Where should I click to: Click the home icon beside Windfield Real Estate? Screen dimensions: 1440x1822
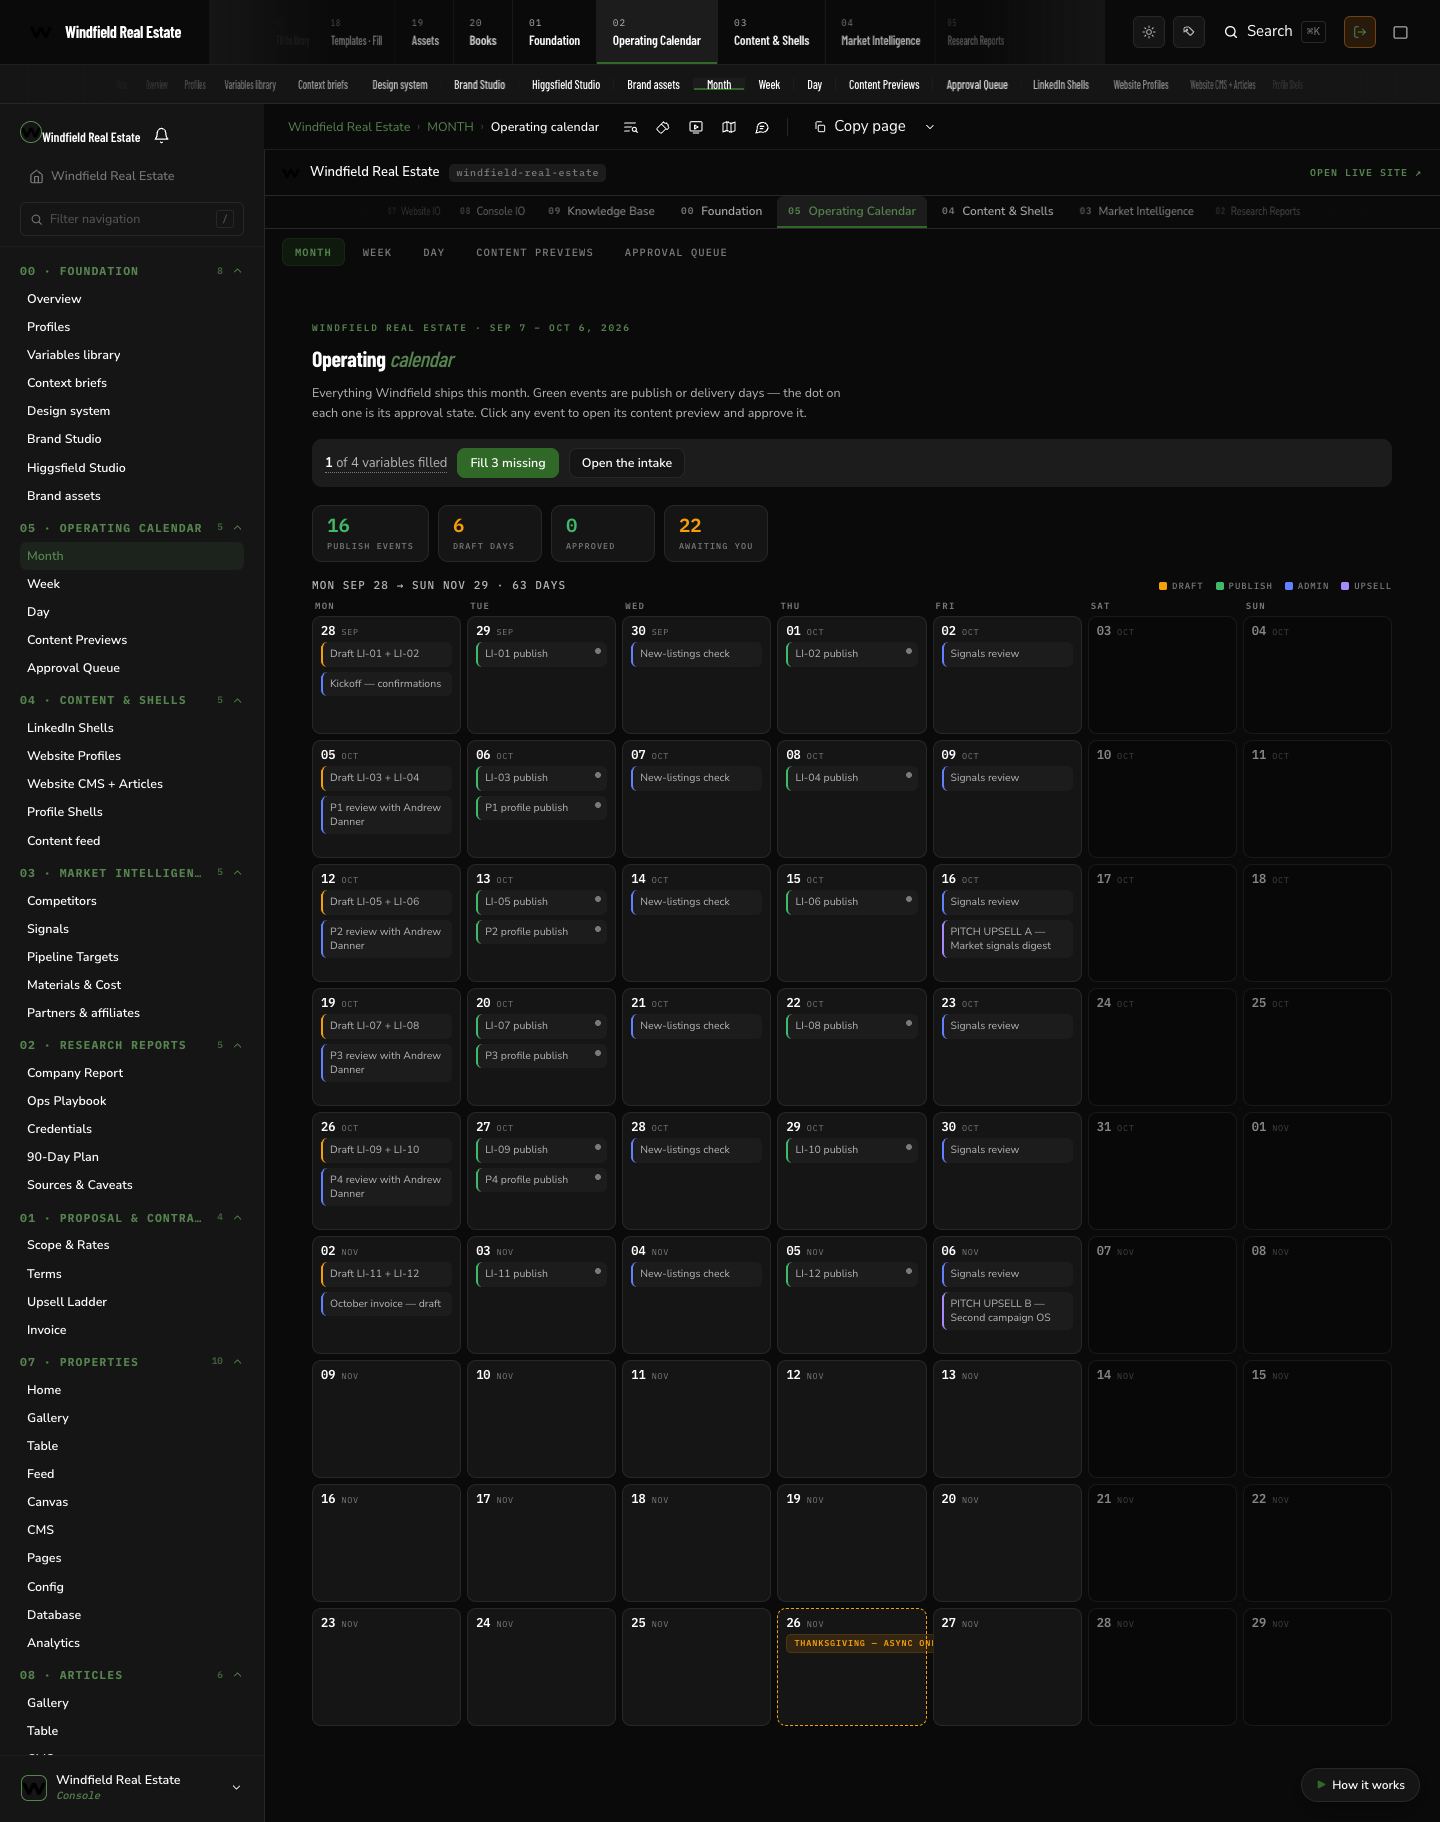(x=36, y=176)
